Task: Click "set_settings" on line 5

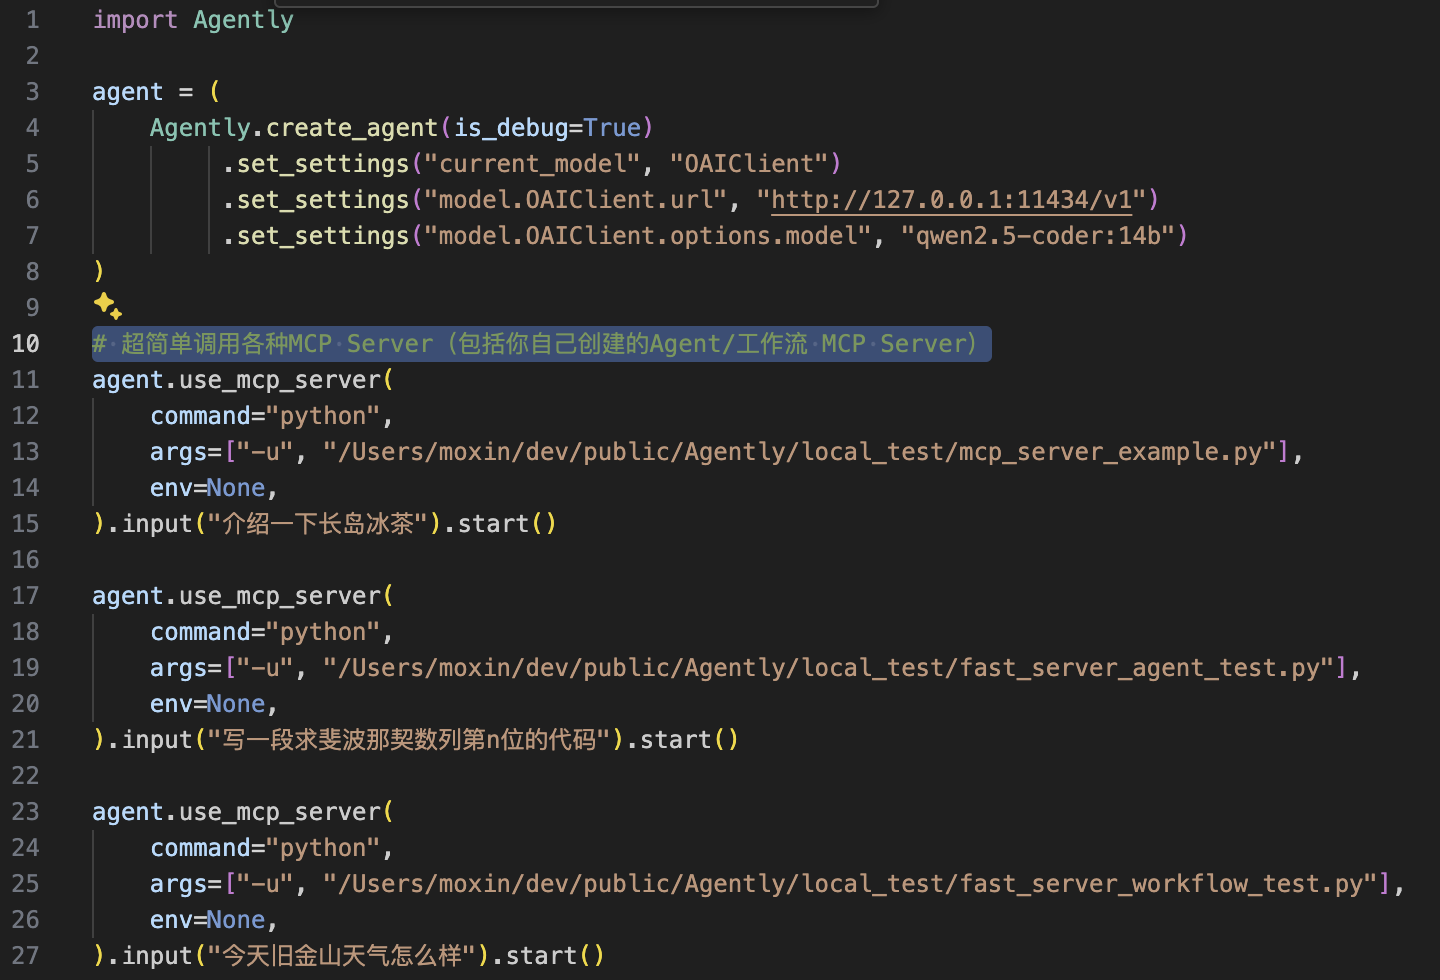Action: [x=323, y=164]
